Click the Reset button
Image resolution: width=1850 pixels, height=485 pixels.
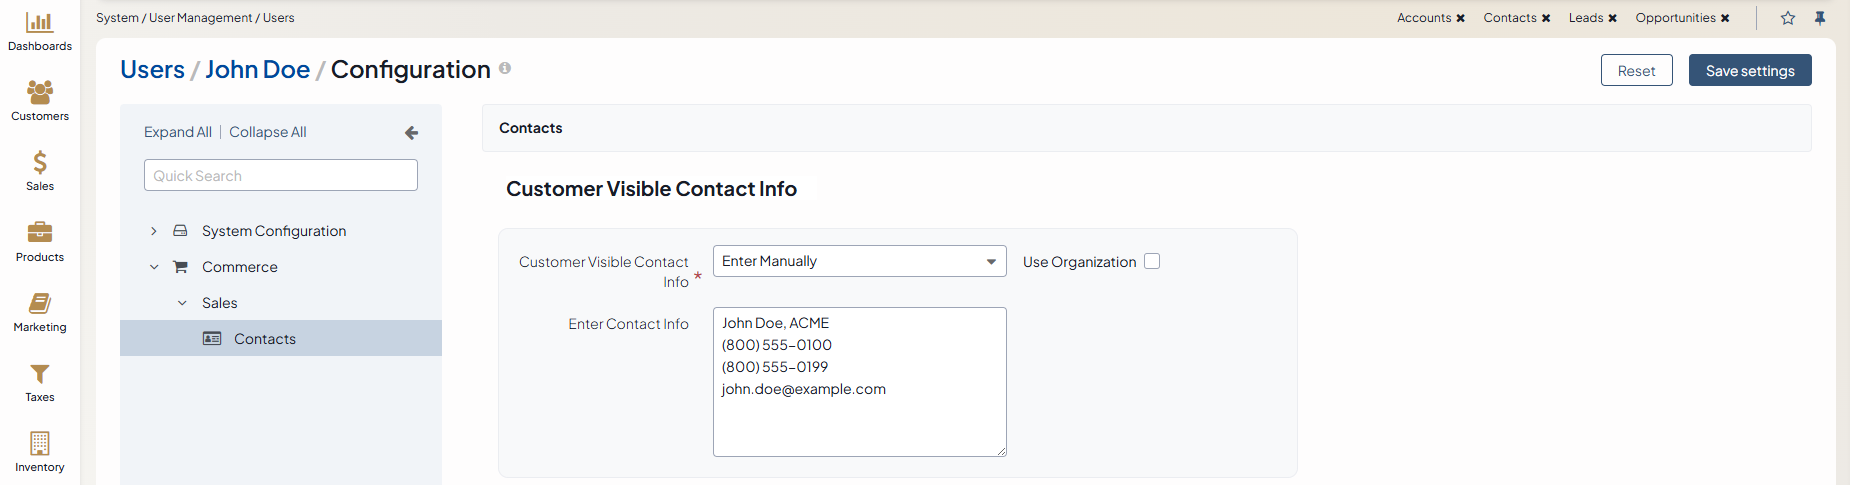click(1636, 71)
